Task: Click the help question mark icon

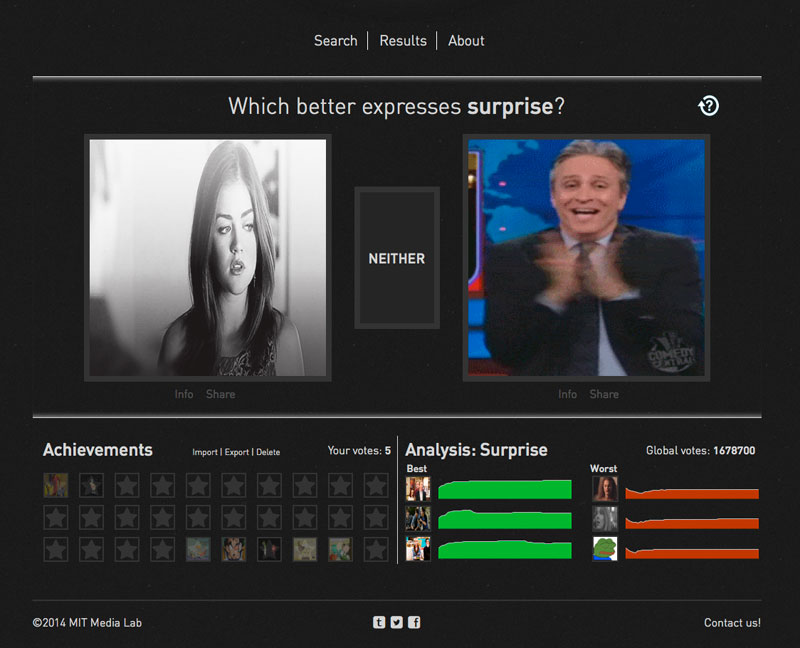Action: point(708,106)
